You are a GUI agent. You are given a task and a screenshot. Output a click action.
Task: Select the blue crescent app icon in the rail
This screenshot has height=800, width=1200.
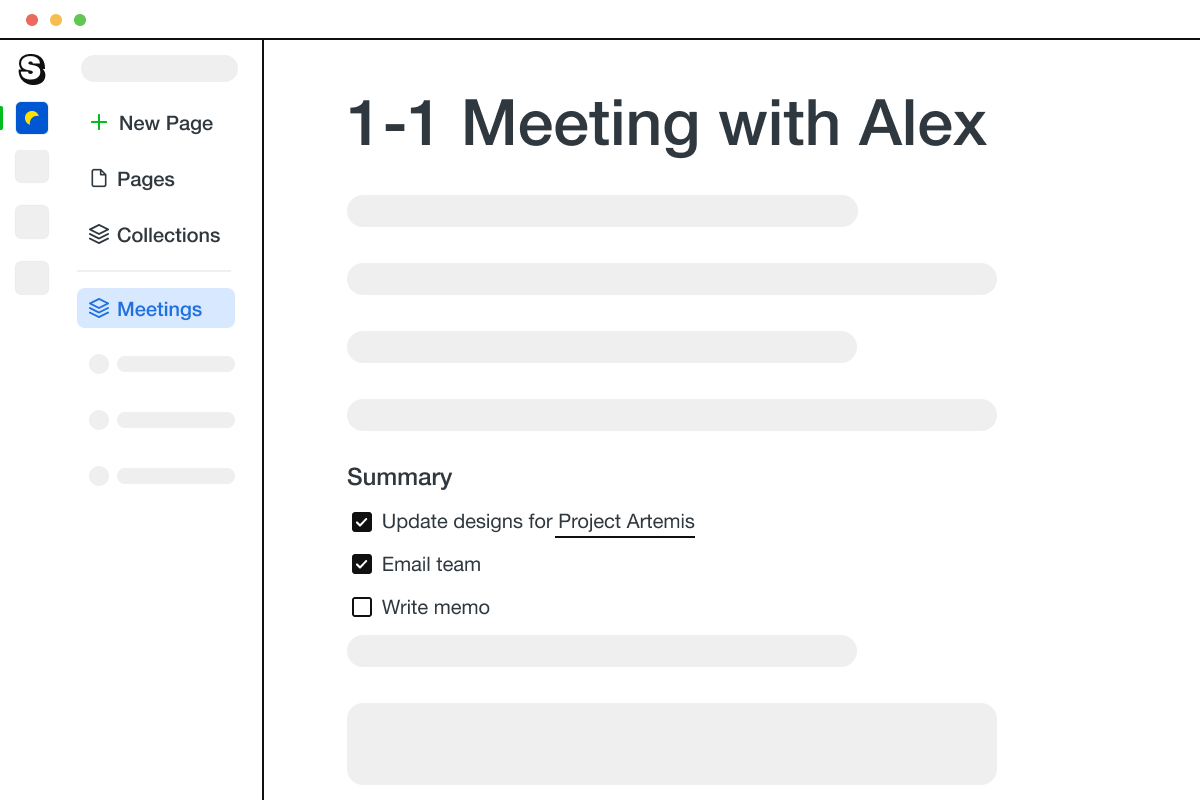[x=31, y=118]
